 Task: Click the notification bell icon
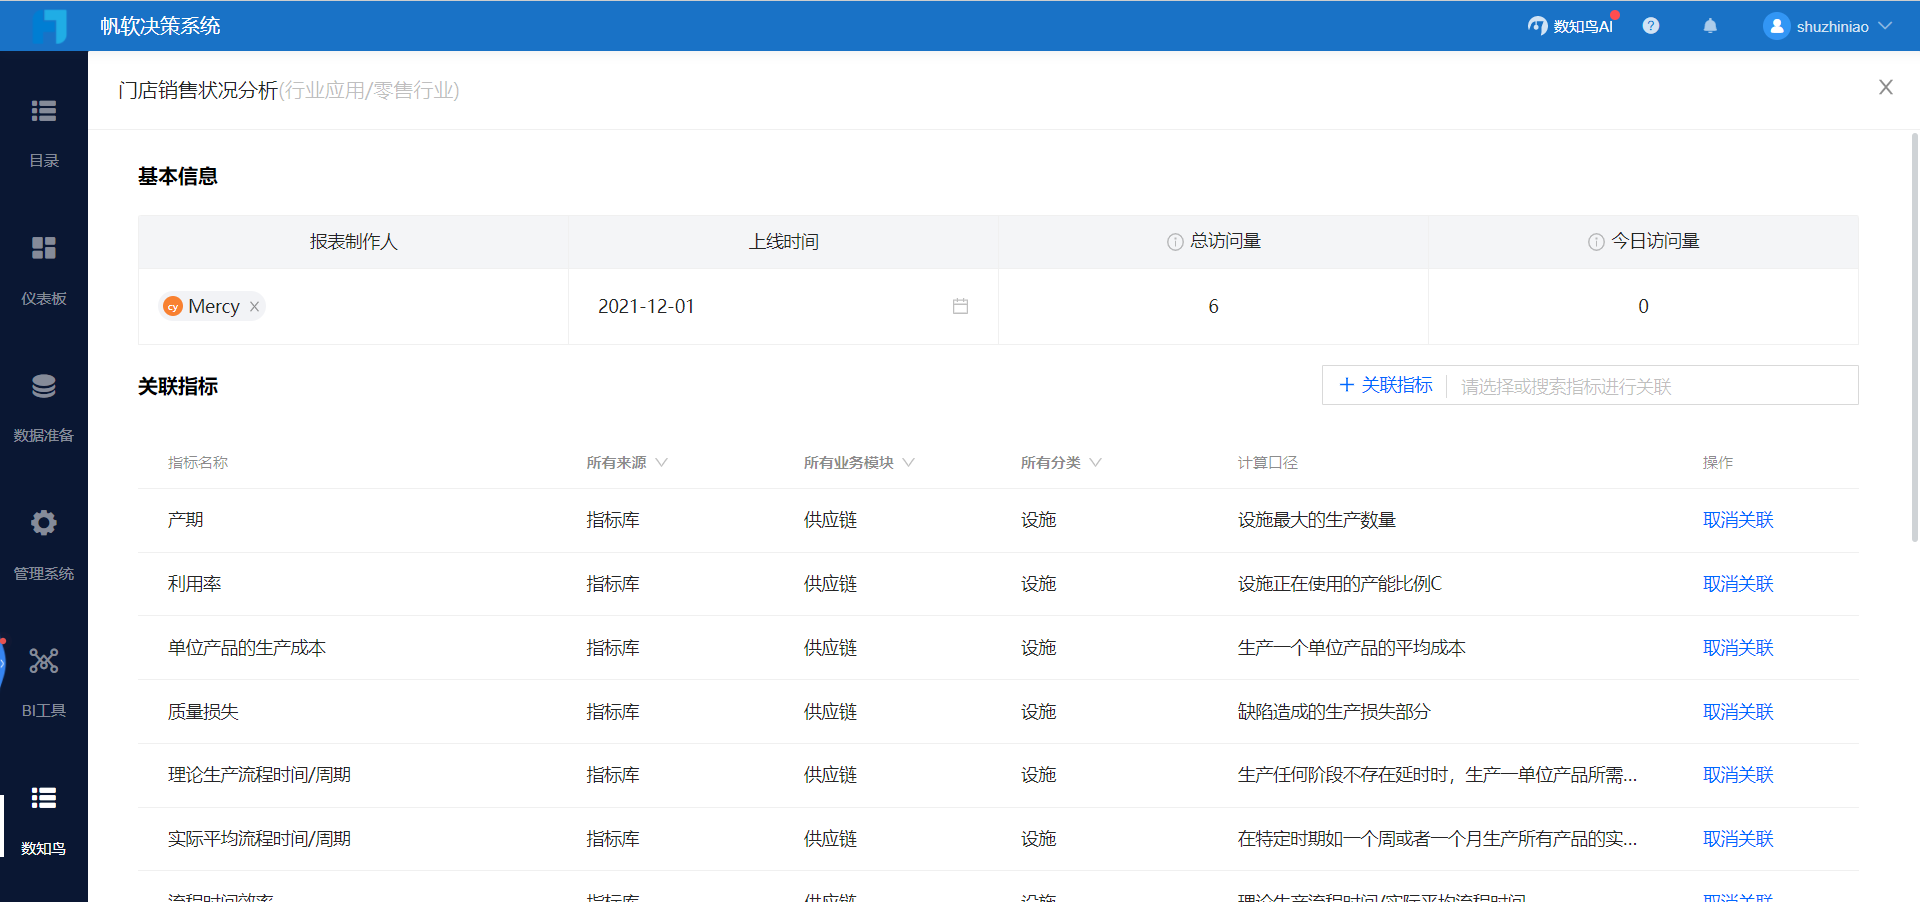[x=1710, y=26]
